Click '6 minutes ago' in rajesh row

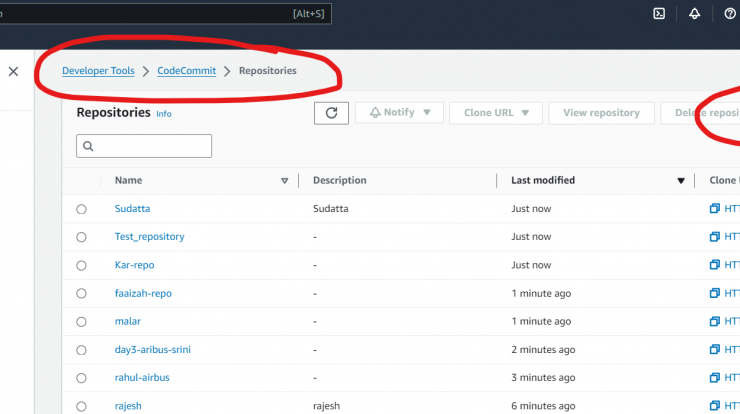pyautogui.click(x=543, y=406)
